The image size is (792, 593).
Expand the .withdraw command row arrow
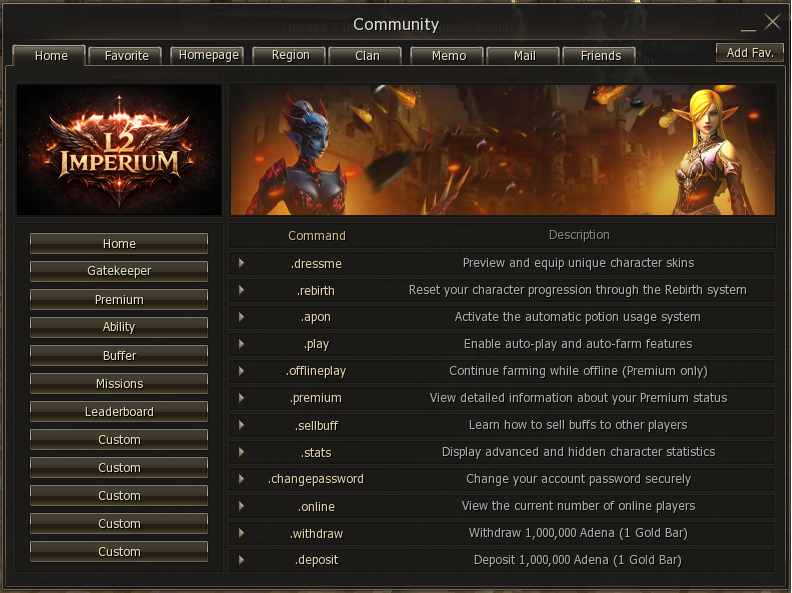(241, 533)
